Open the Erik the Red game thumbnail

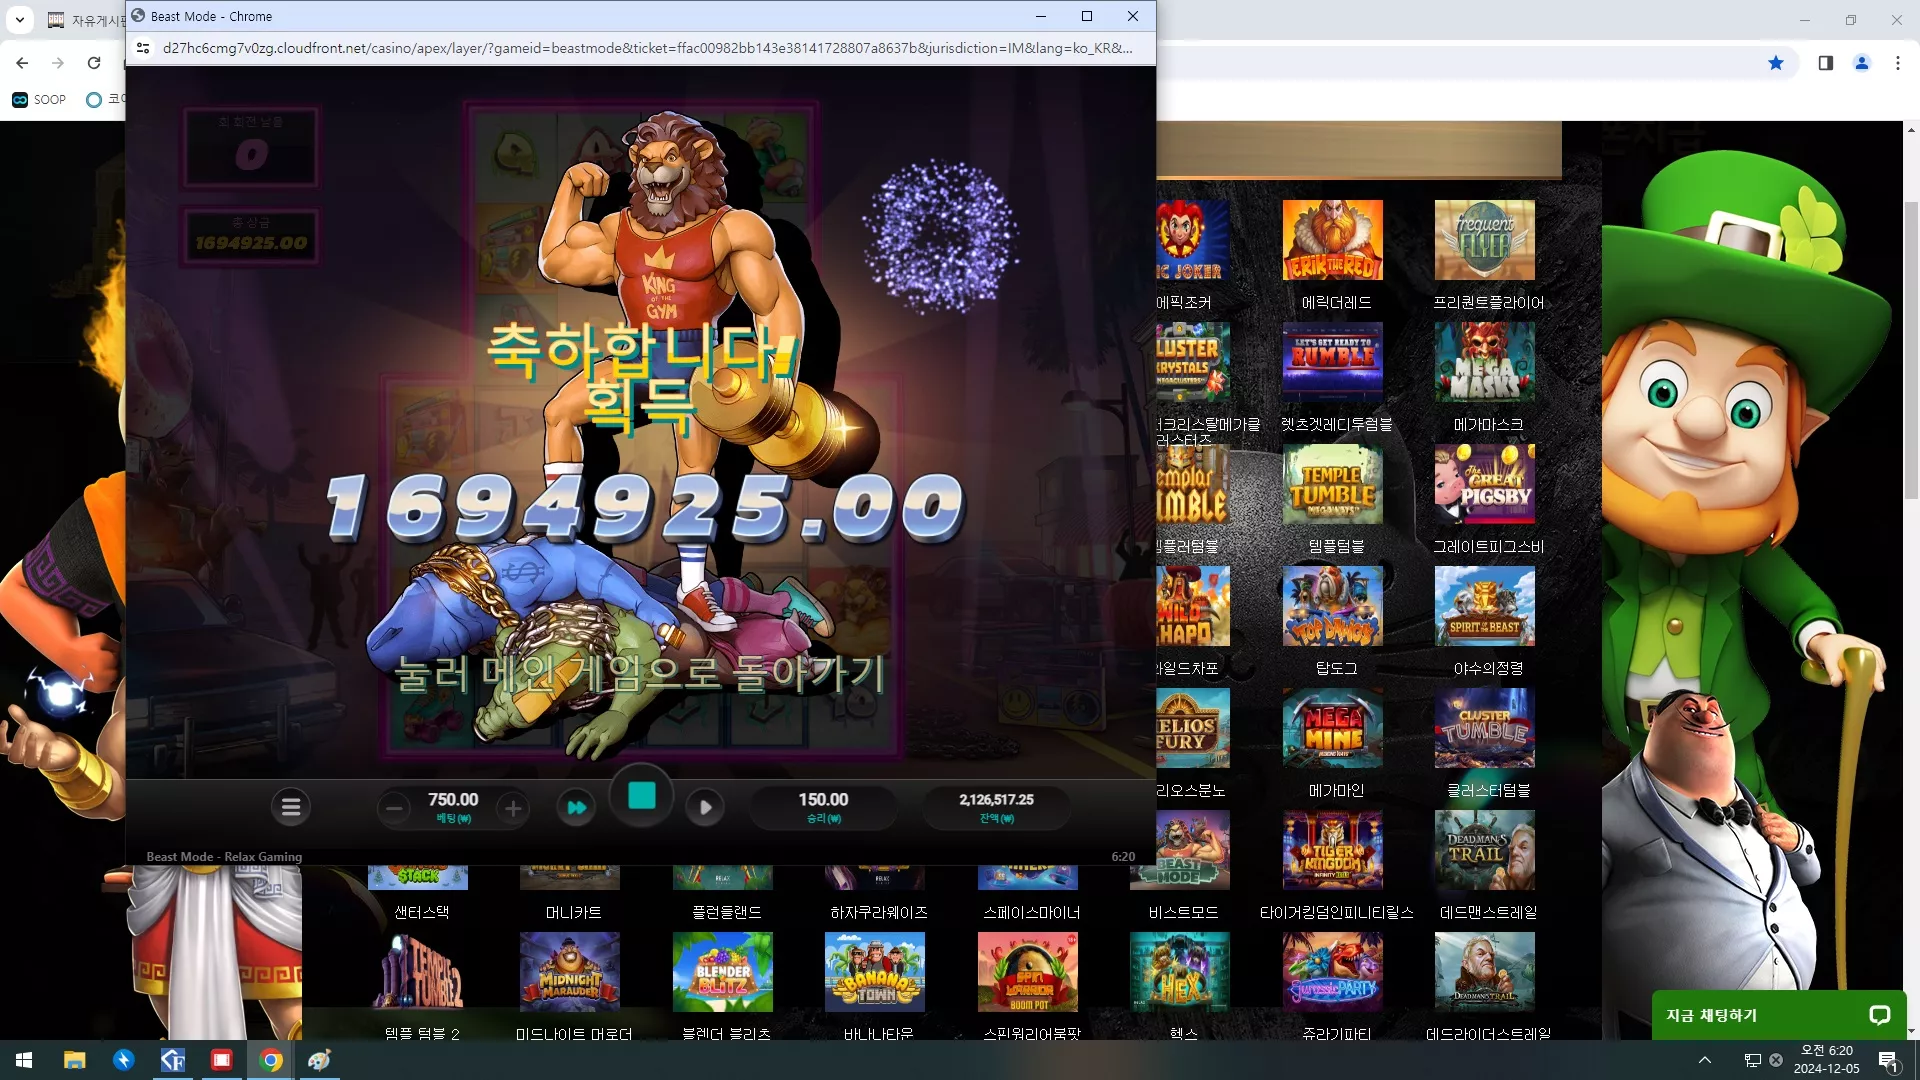[1333, 240]
